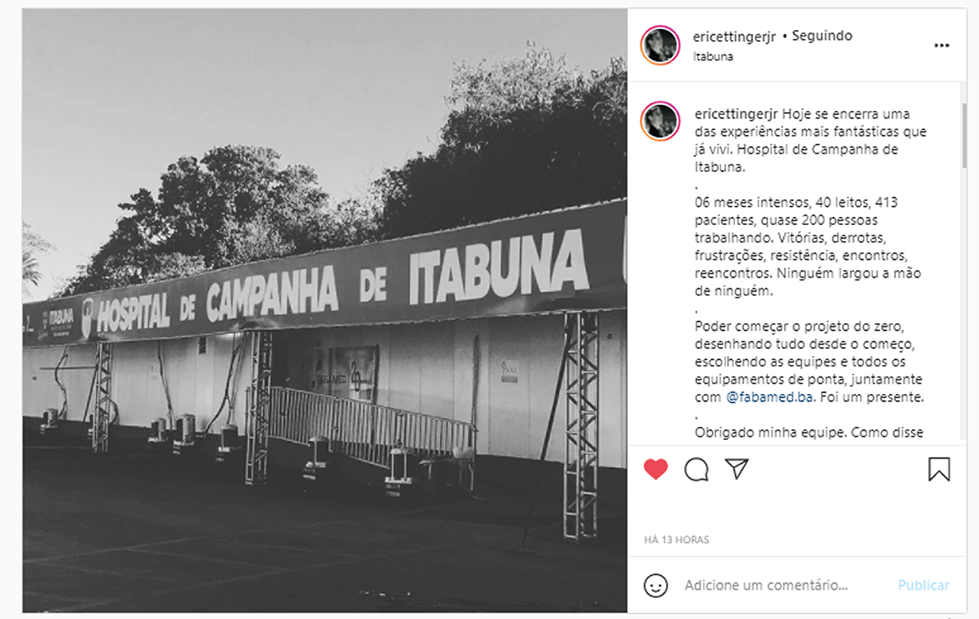Toggle the Seguindo follow status
The width and height of the screenshot is (979, 619).
[x=822, y=36]
